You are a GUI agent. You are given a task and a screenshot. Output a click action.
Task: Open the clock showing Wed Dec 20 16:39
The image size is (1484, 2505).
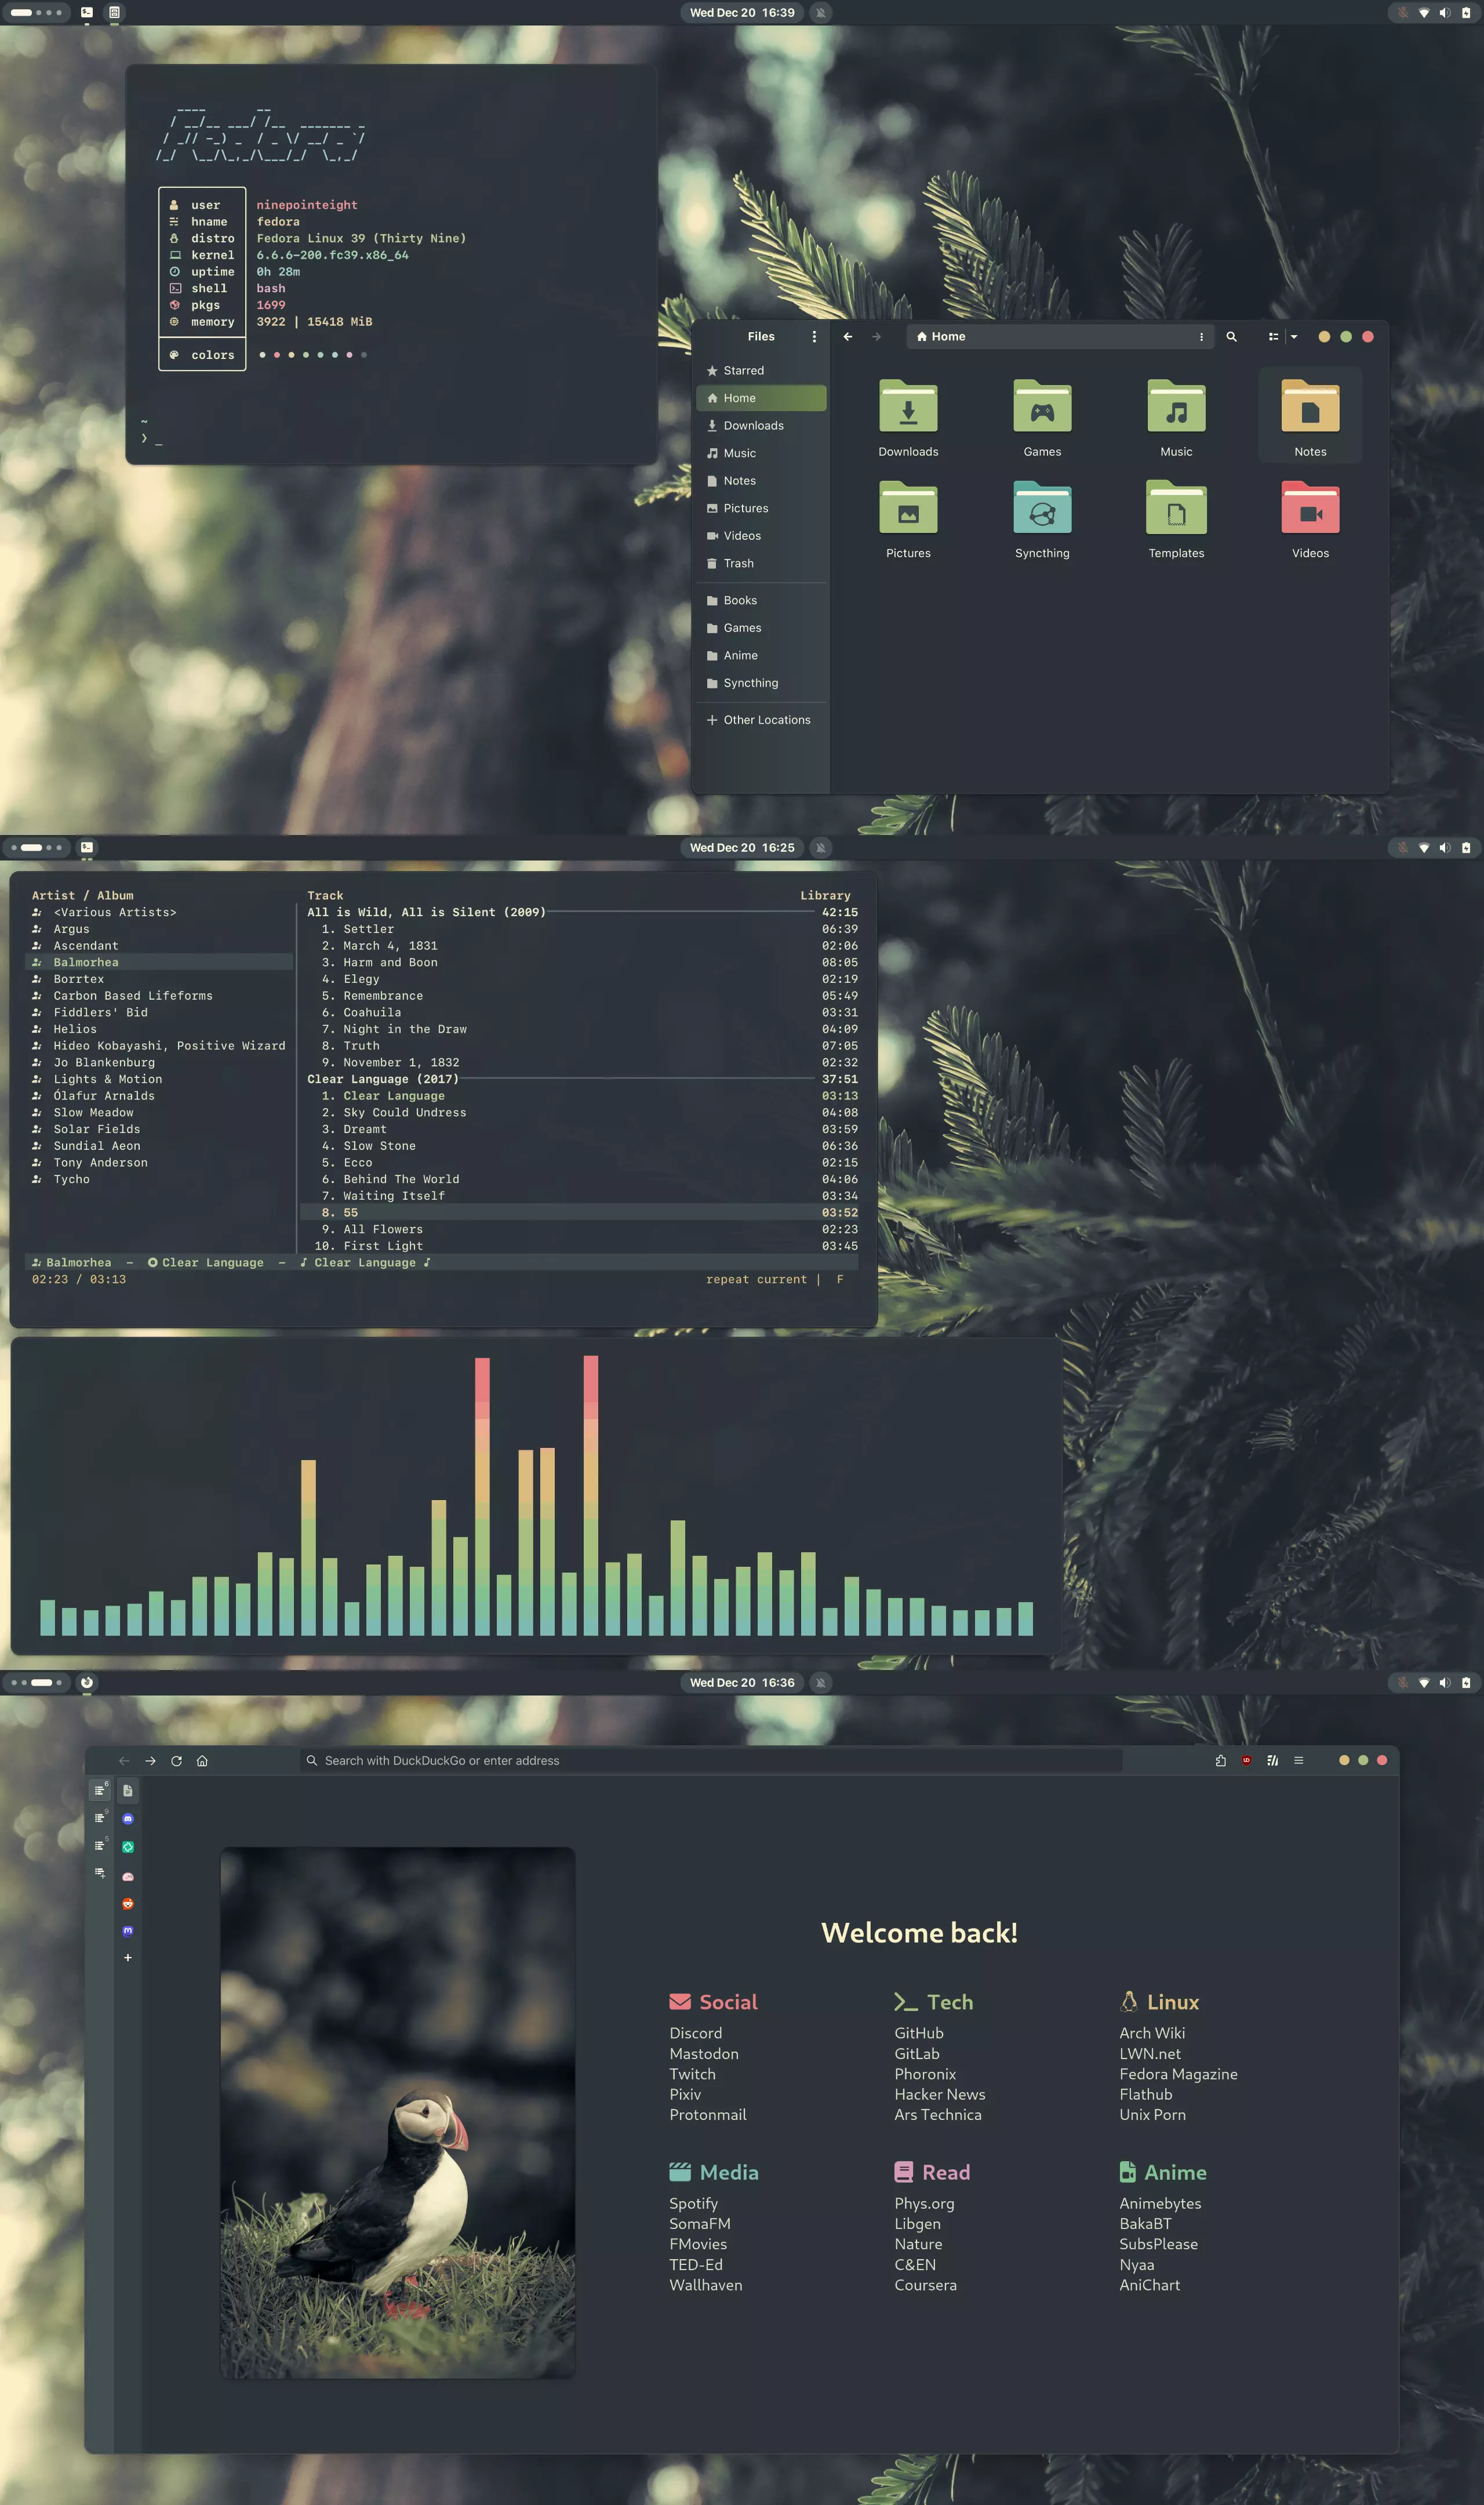pyautogui.click(x=742, y=13)
